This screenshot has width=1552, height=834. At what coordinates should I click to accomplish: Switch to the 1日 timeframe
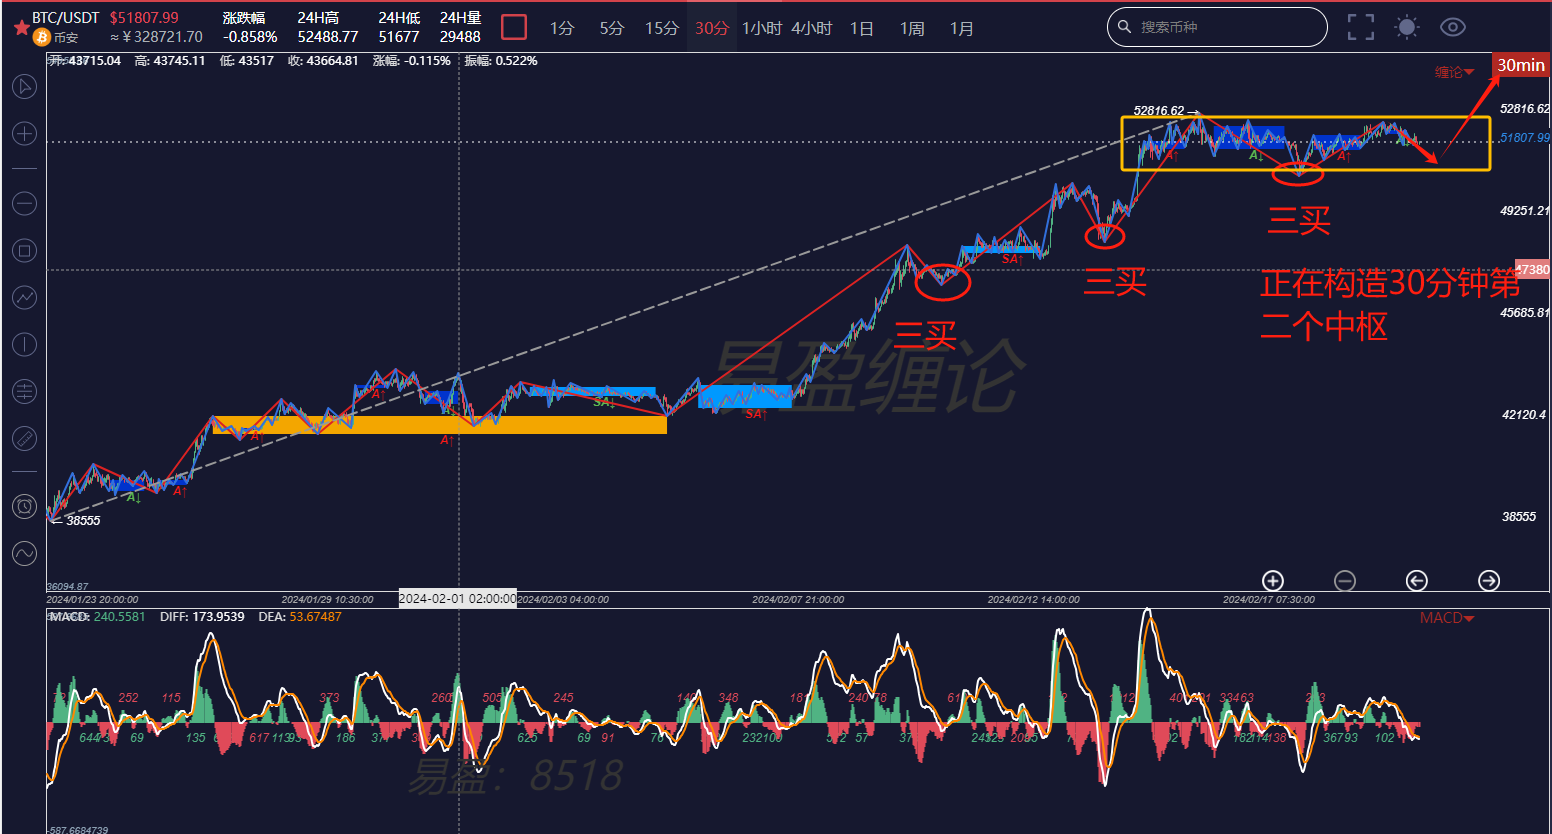862,28
